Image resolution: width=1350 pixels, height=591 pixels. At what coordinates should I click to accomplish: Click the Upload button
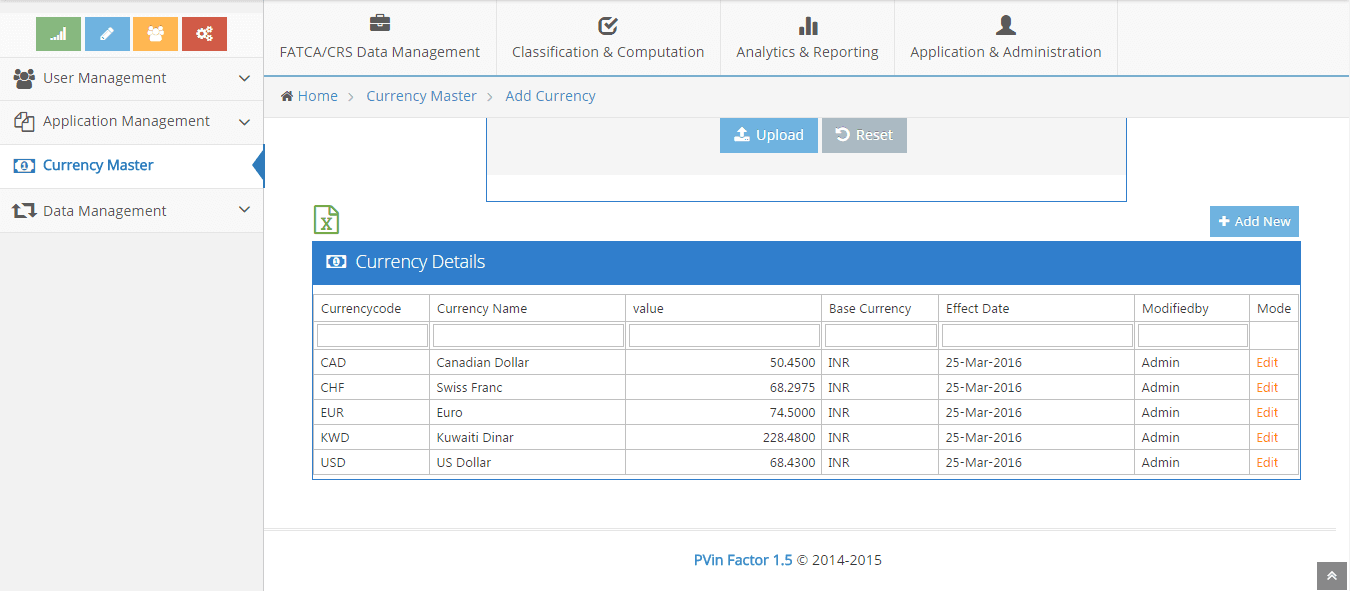769,135
